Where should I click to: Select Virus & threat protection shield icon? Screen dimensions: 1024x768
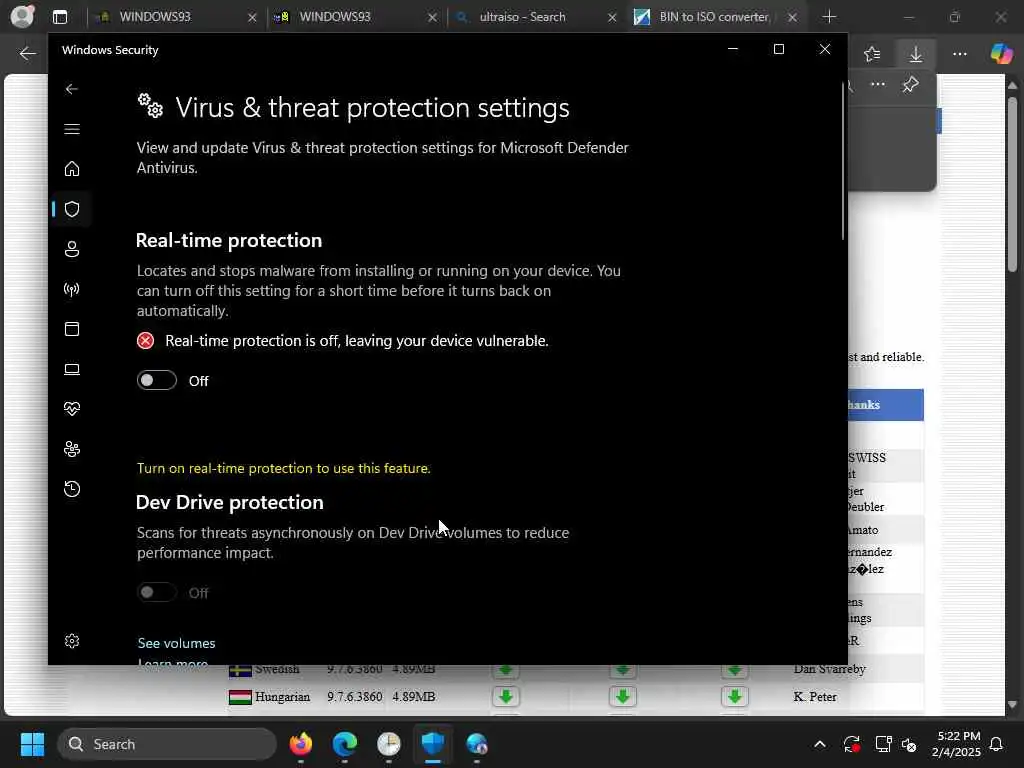click(x=72, y=209)
